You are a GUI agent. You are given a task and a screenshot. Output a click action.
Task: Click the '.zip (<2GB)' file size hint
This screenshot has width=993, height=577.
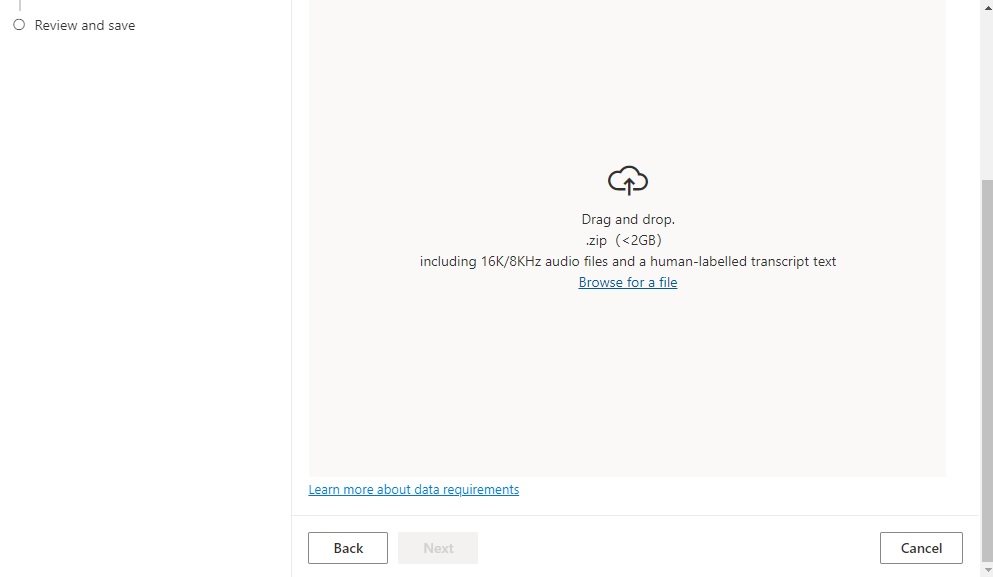[624, 240]
